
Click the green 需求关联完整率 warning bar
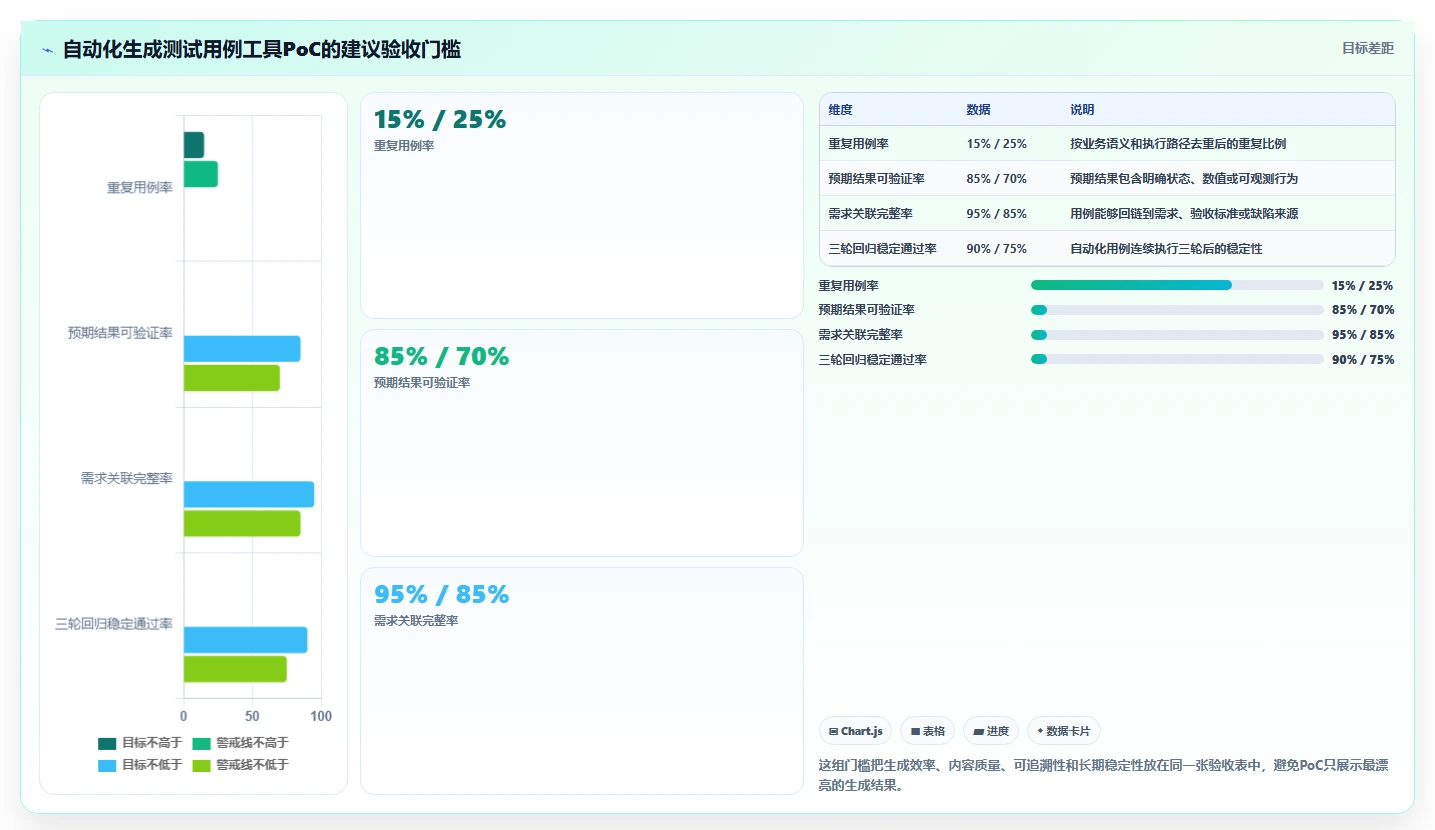pyautogui.click(x=242, y=524)
